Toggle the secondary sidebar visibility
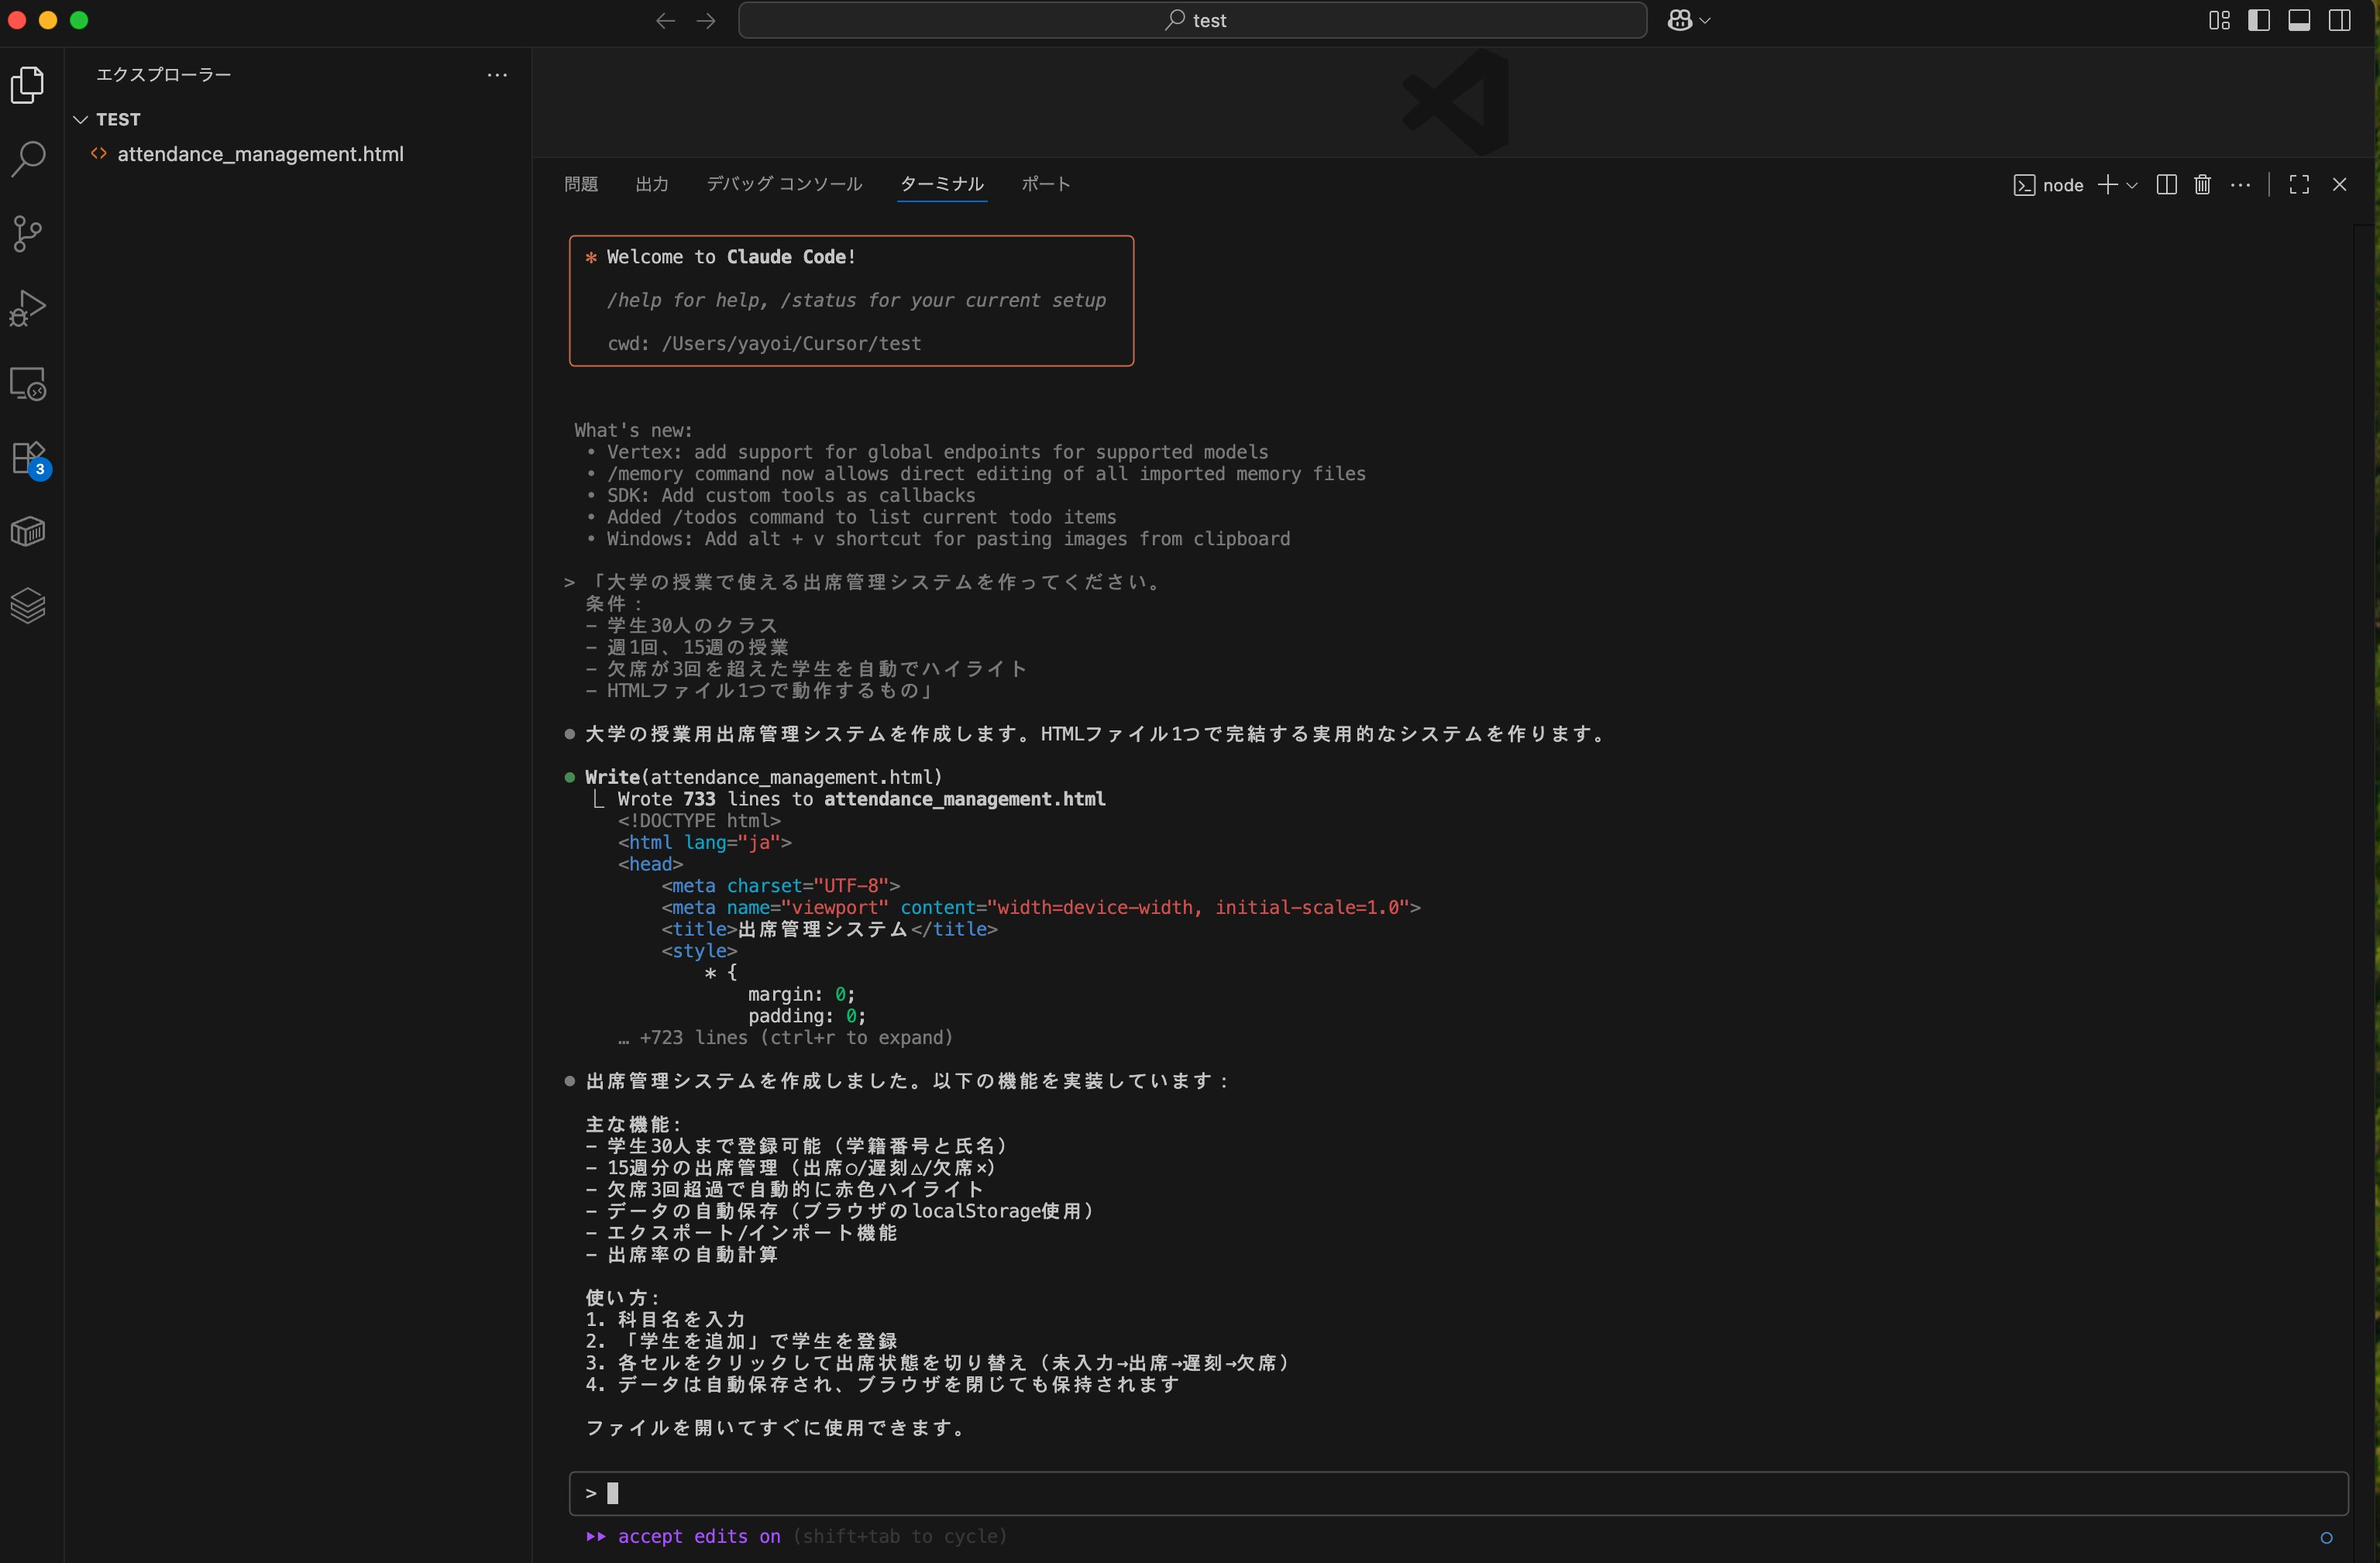Screen dimensions: 2380x1563 tap(2339, 21)
